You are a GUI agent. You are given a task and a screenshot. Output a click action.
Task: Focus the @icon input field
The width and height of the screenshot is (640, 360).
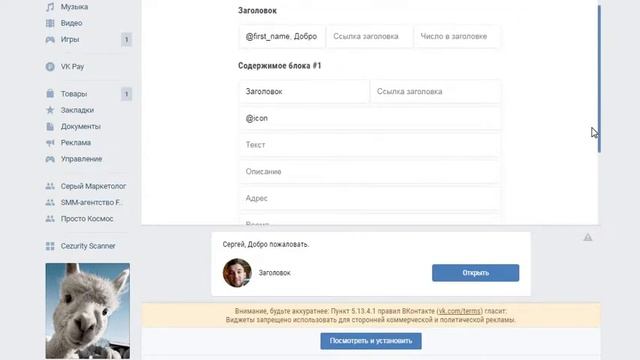pyautogui.click(x=370, y=118)
